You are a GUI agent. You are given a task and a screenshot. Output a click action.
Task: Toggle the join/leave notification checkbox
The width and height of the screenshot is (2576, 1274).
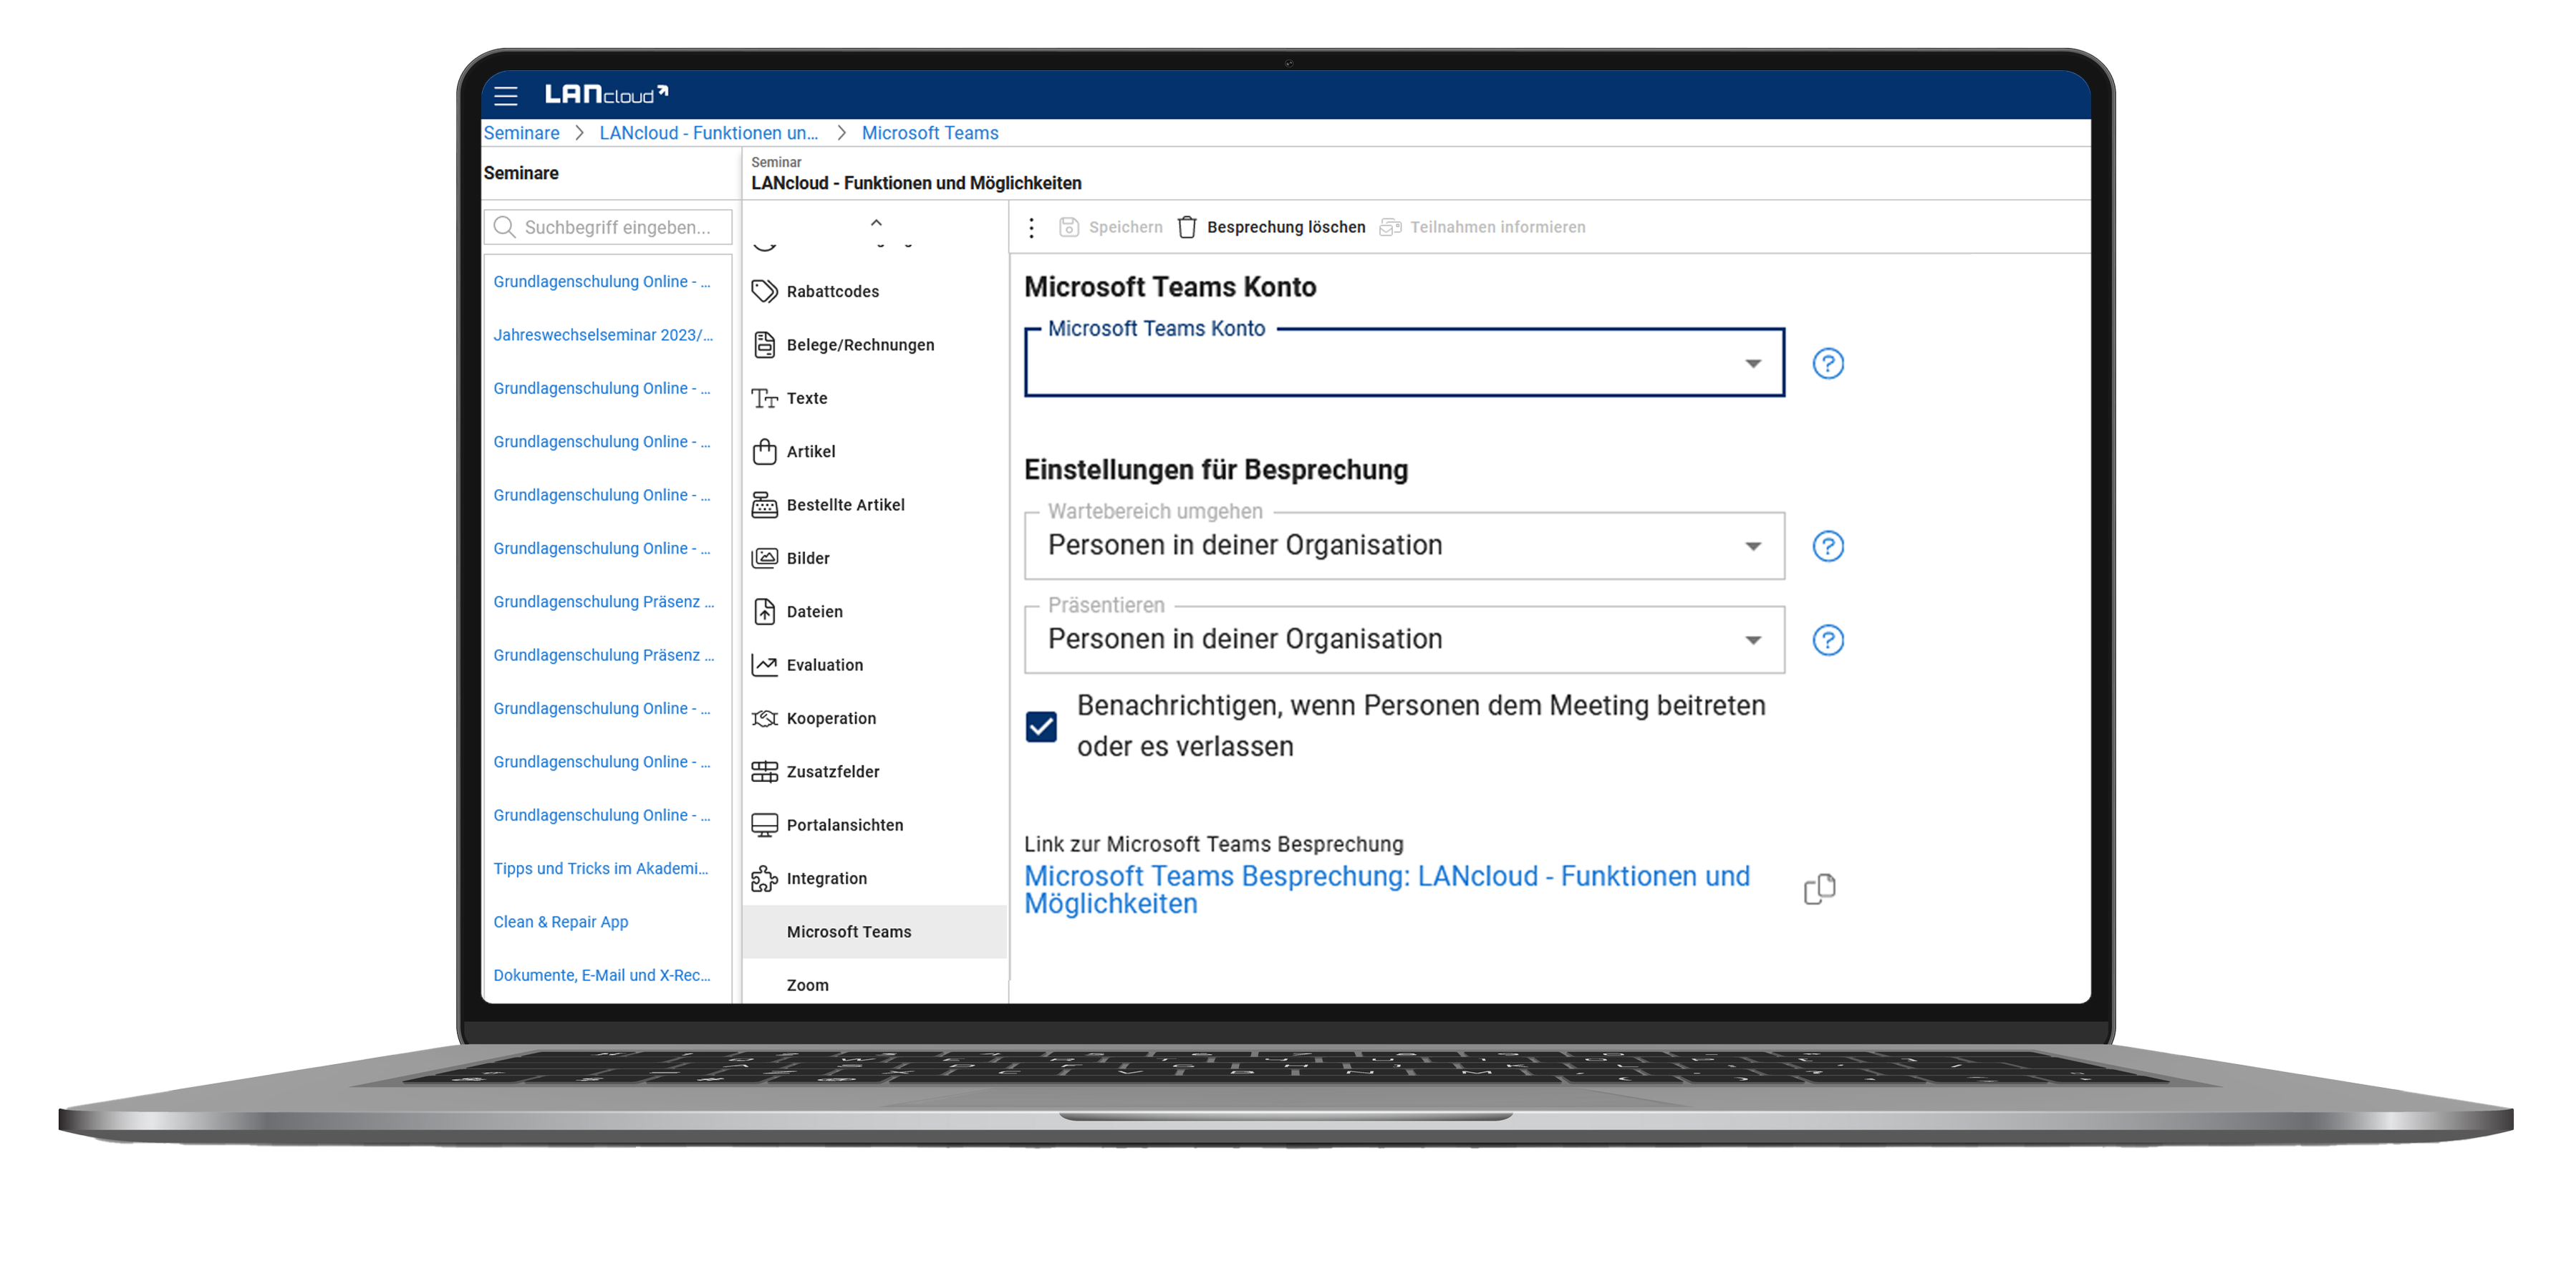pyautogui.click(x=1040, y=726)
